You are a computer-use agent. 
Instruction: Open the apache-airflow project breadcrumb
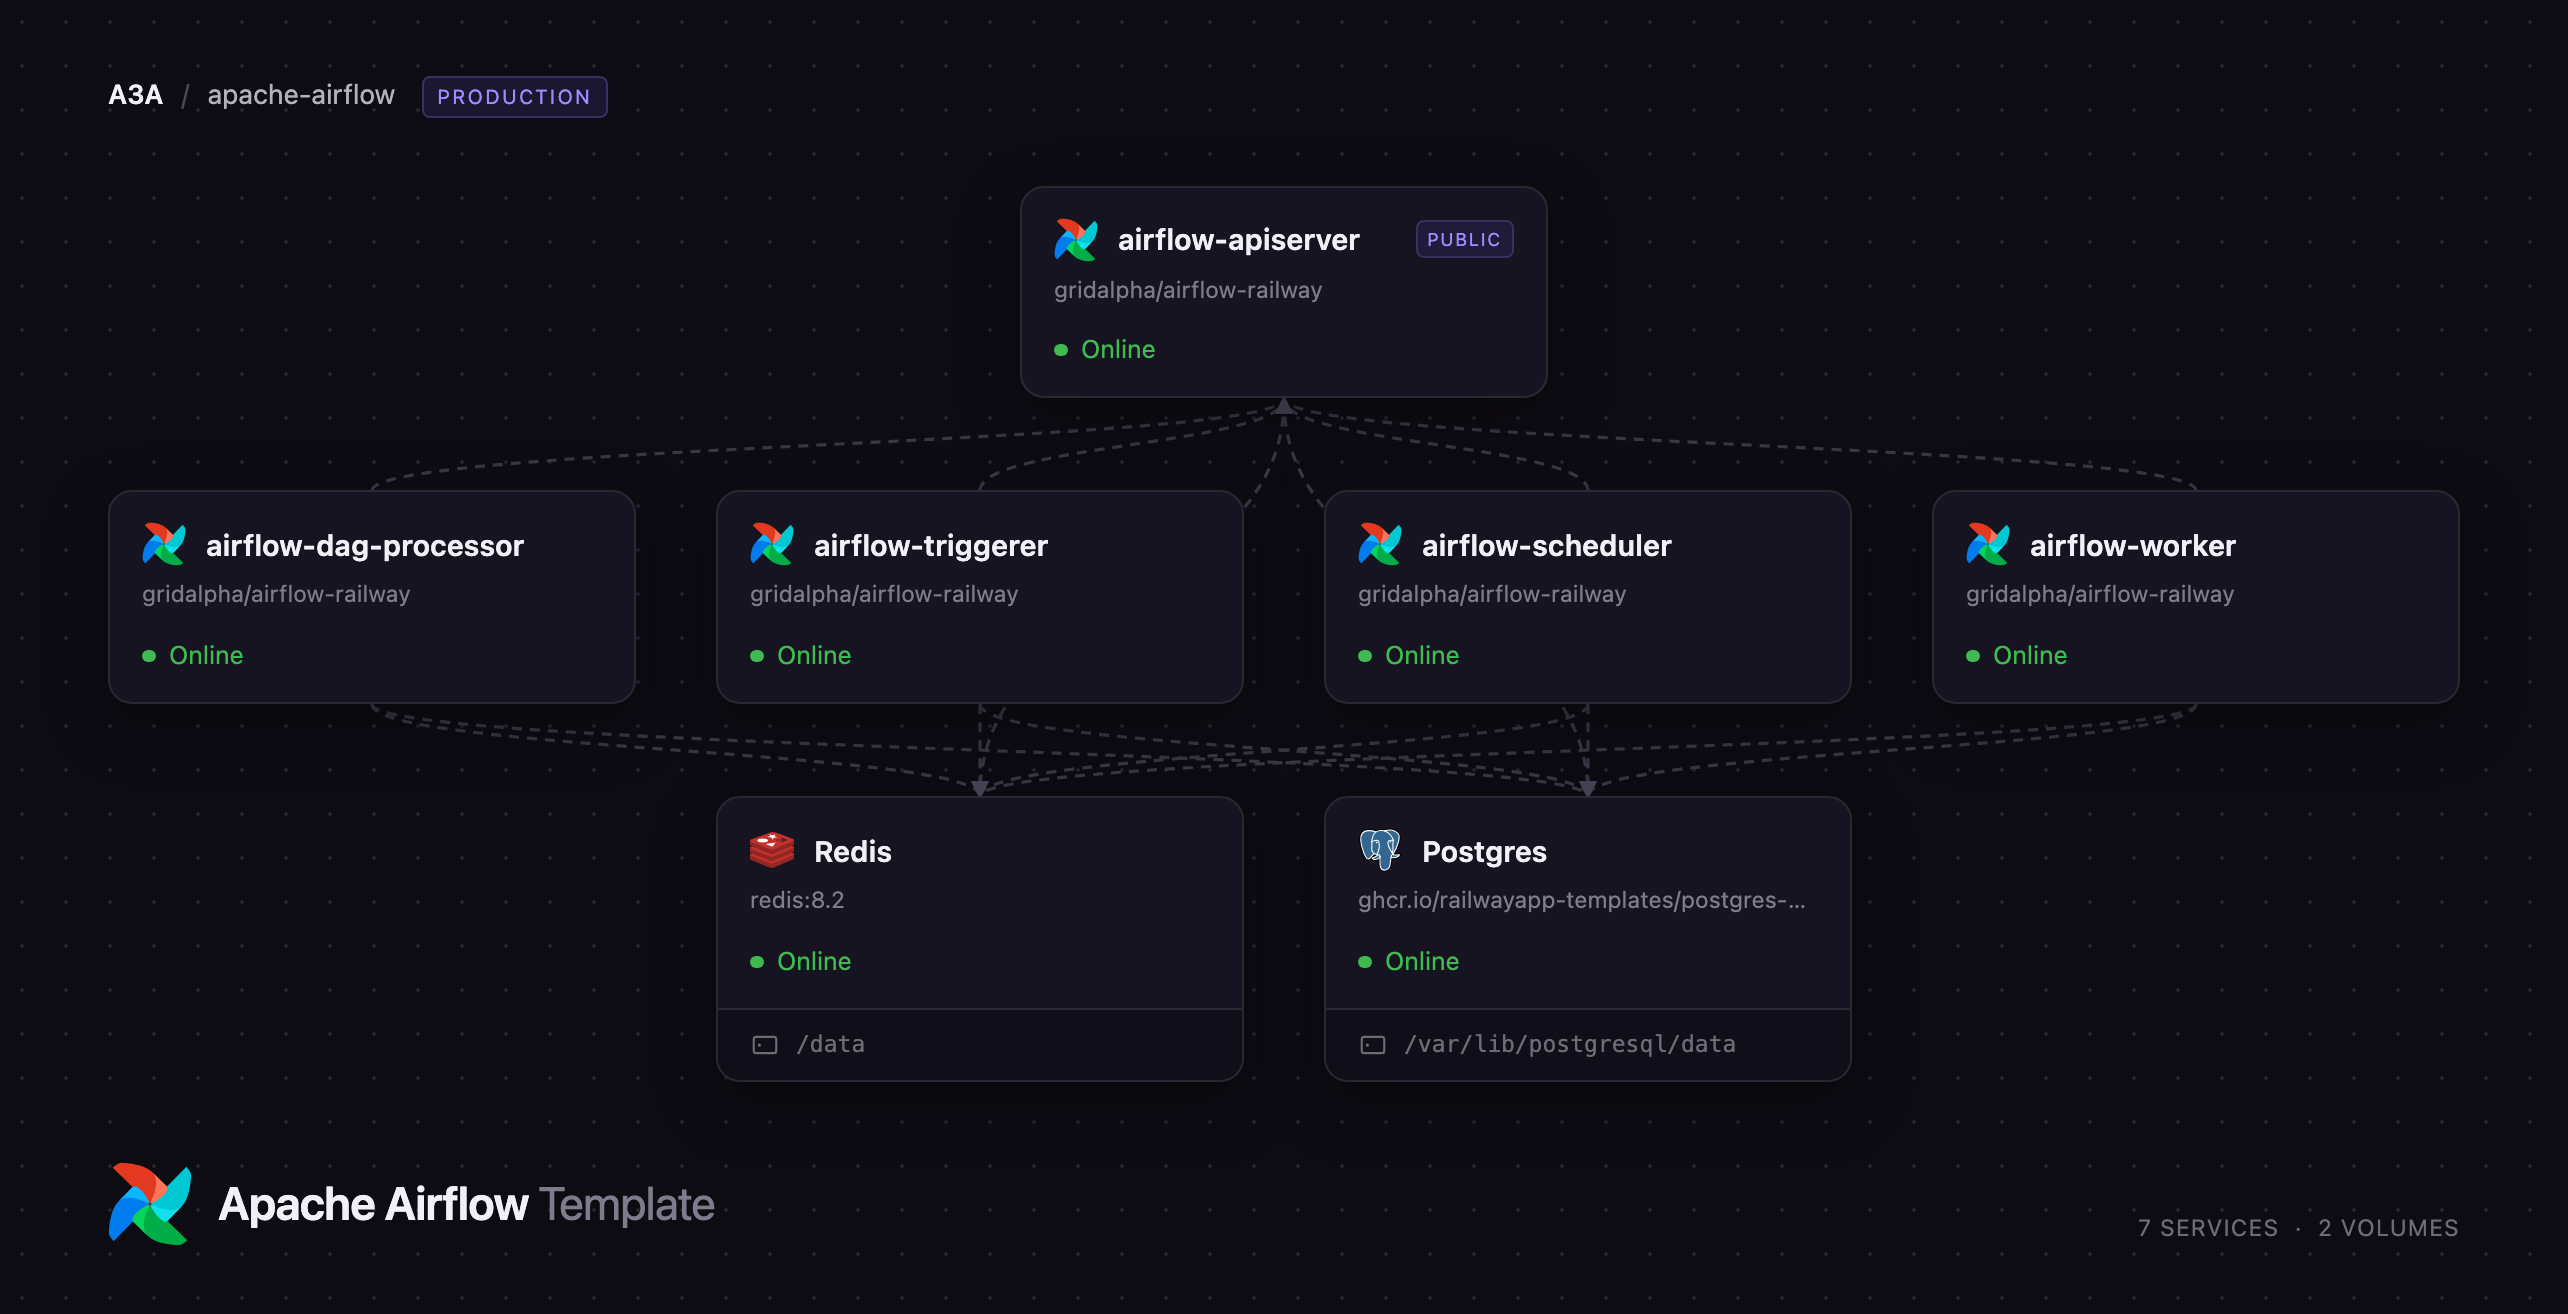[301, 95]
